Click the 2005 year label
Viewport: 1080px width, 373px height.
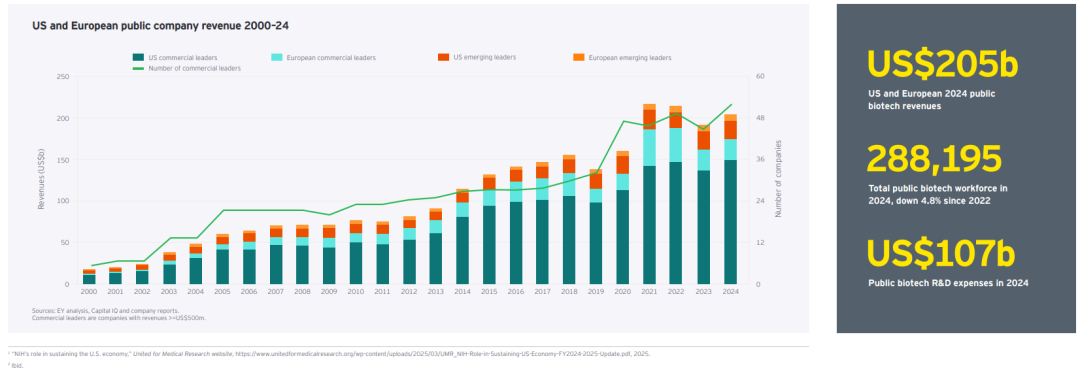point(222,292)
